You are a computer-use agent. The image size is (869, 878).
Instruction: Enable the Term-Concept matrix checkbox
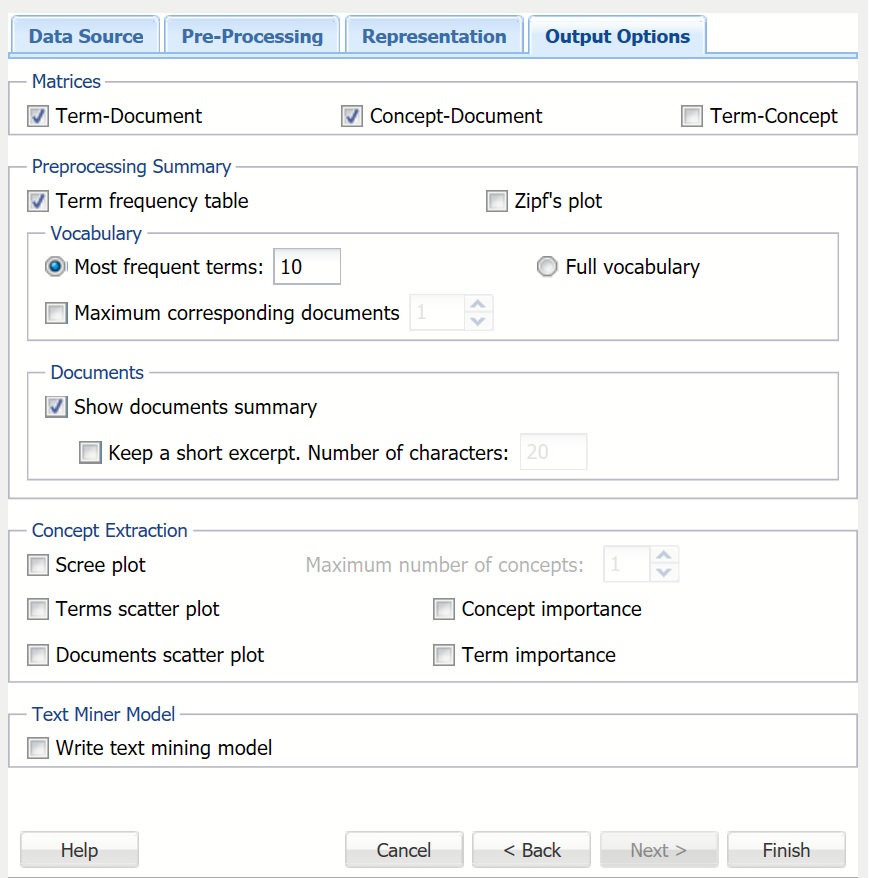point(692,116)
